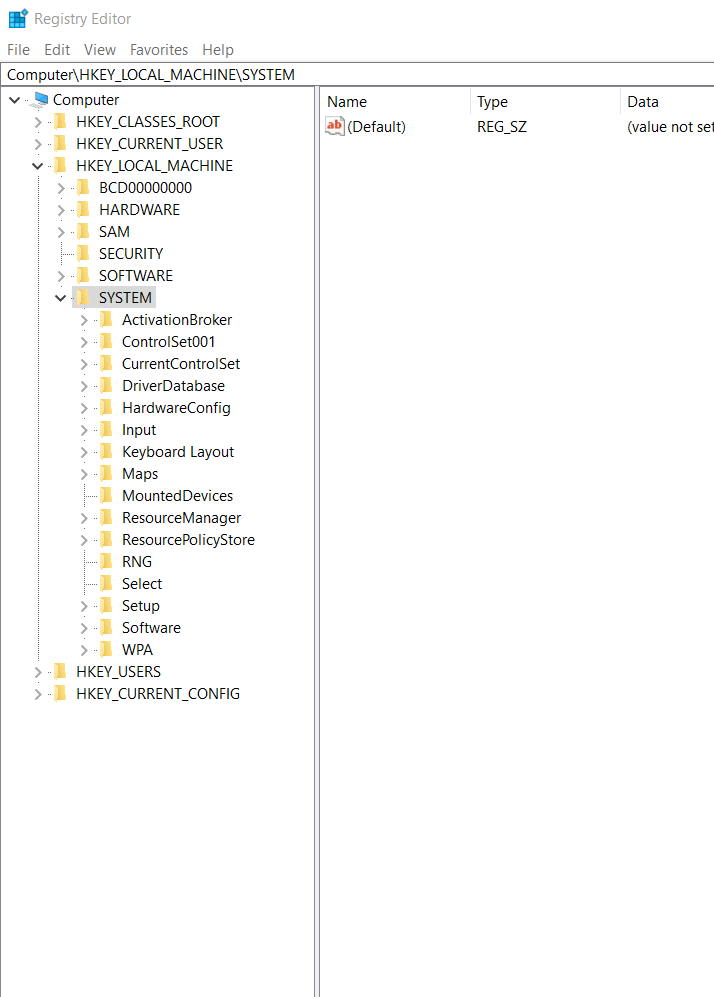
Task: Expand the HKEY_CURRENT_CONFIG chevron
Action: (x=38, y=694)
